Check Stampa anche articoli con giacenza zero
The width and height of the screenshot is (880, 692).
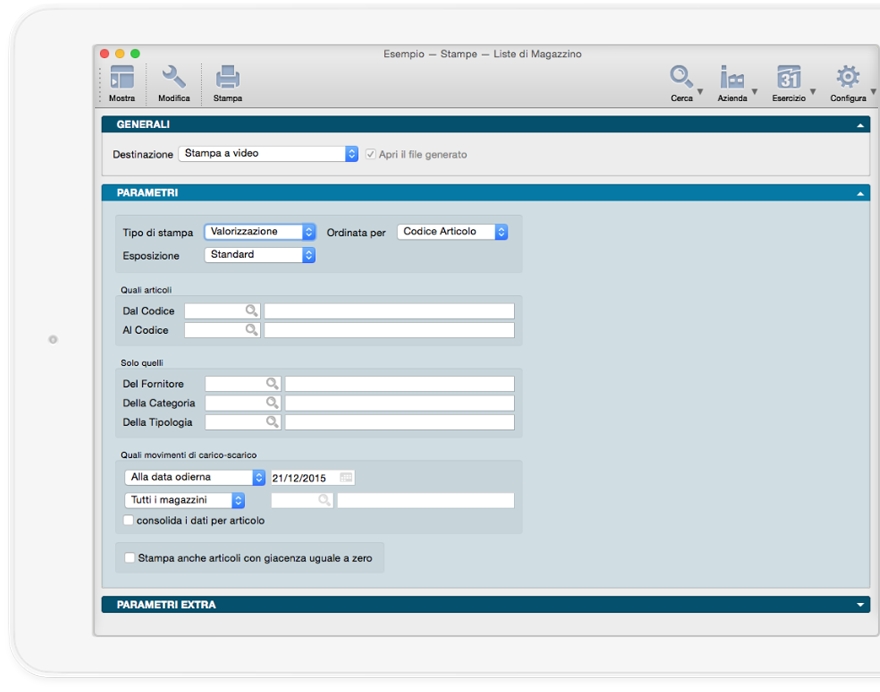(130, 558)
